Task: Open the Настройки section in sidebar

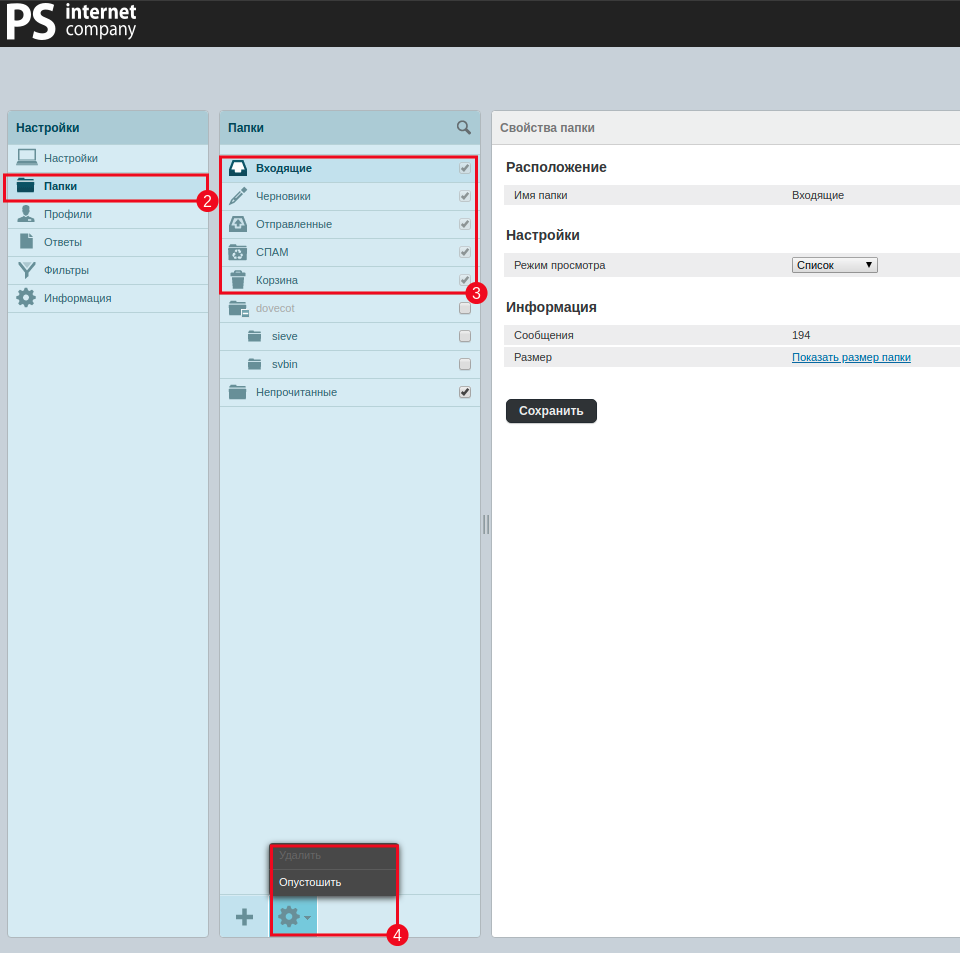Action: pos(108,158)
